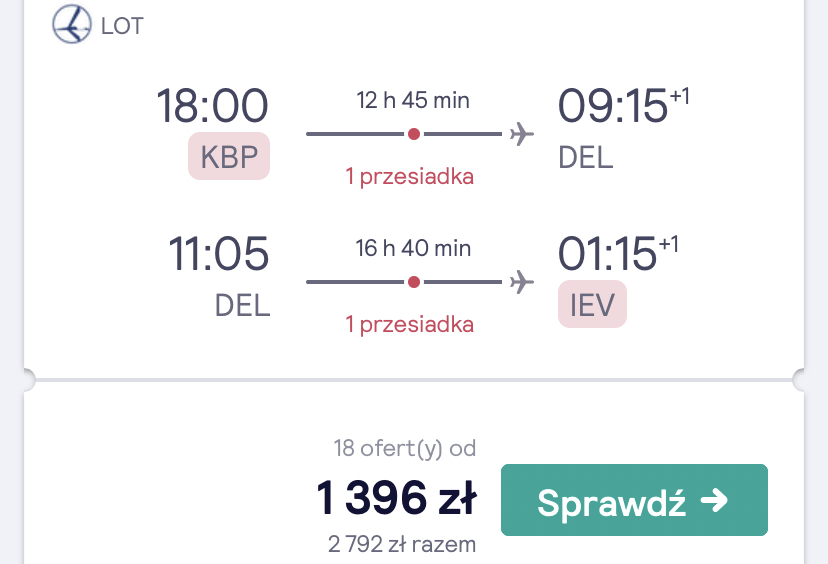
Task: Click the 12 h 45 min duration label
Action: pyautogui.click(x=413, y=100)
